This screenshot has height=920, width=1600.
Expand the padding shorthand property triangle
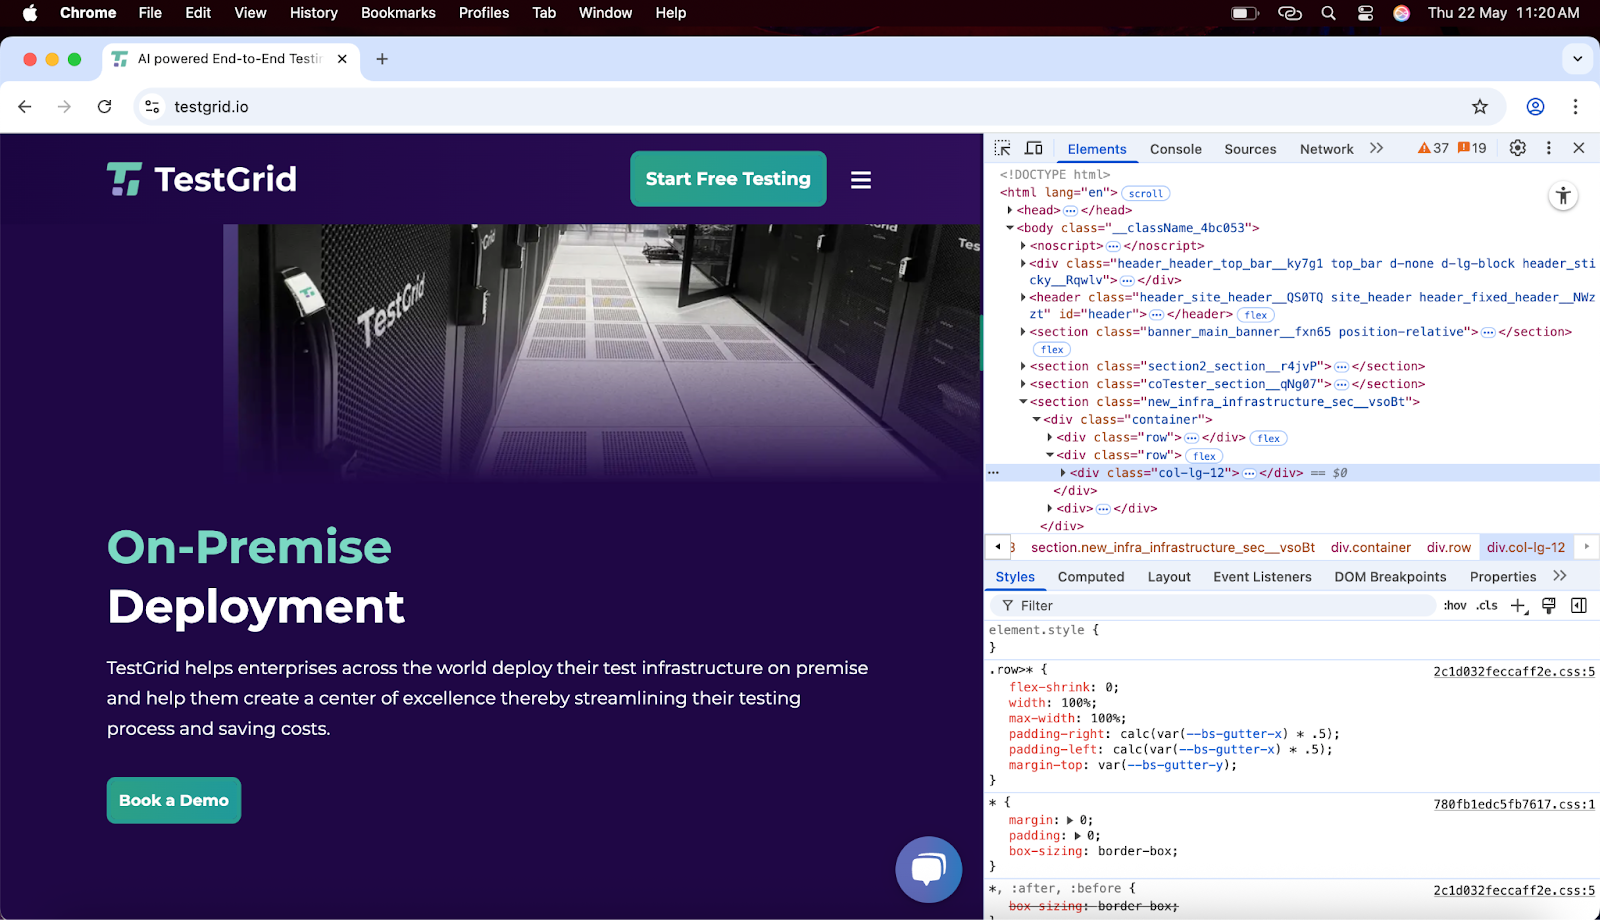coord(1077,836)
